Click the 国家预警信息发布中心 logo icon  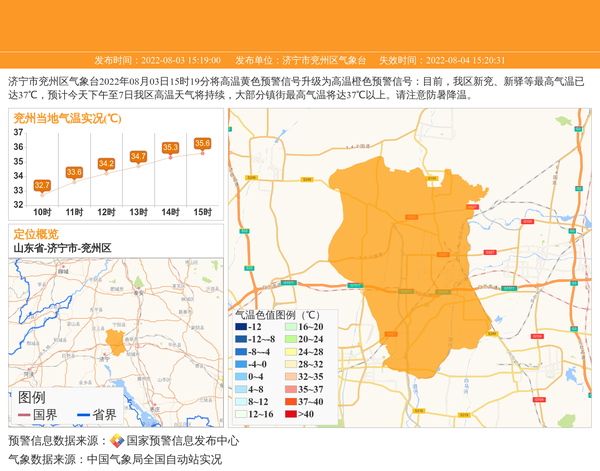117,440
